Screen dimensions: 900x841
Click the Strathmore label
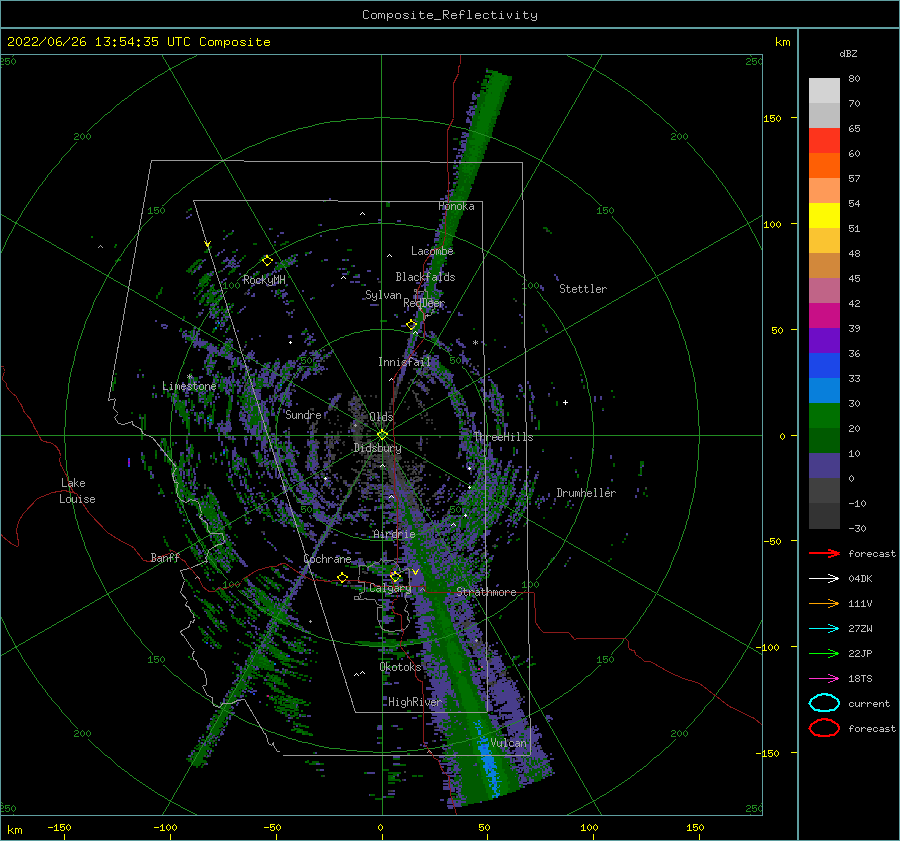point(486,592)
